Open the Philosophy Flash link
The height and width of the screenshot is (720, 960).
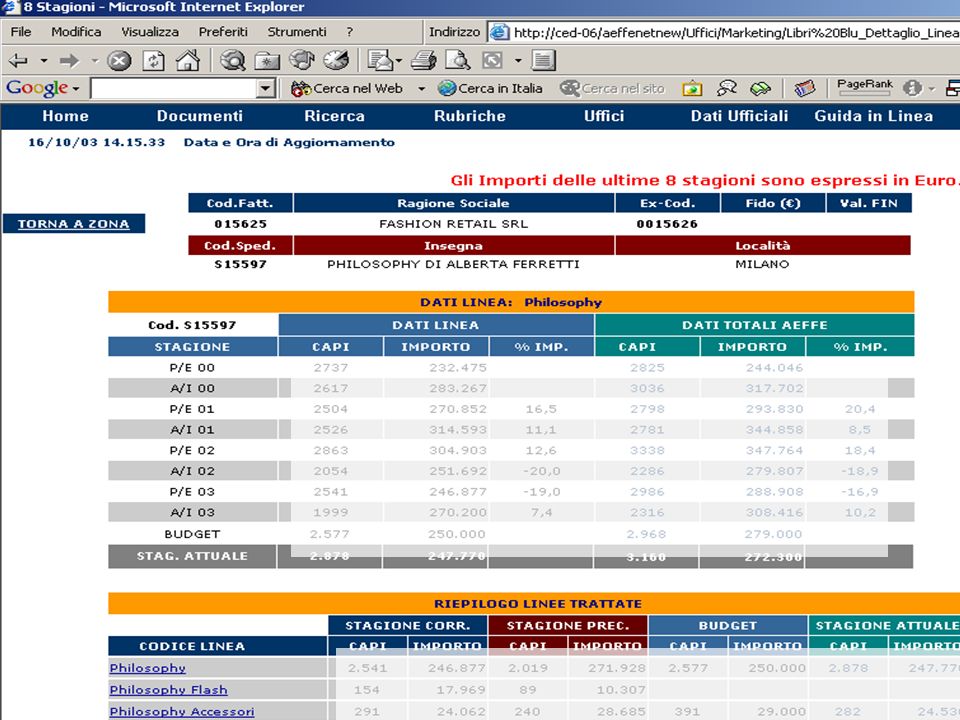(168, 690)
